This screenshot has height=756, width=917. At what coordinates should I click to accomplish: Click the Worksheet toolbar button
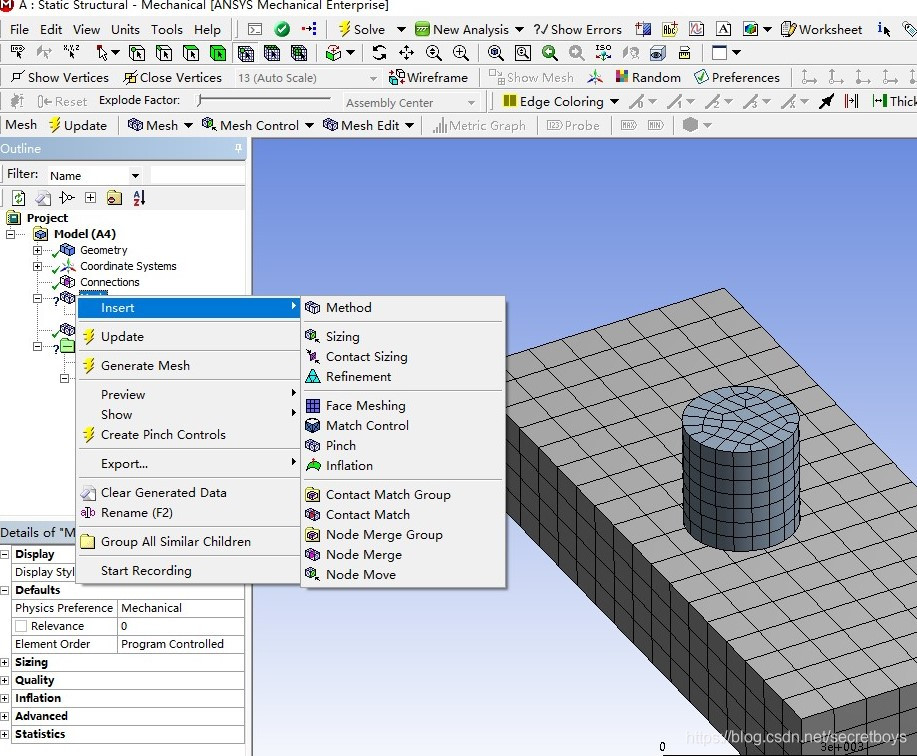click(x=822, y=29)
